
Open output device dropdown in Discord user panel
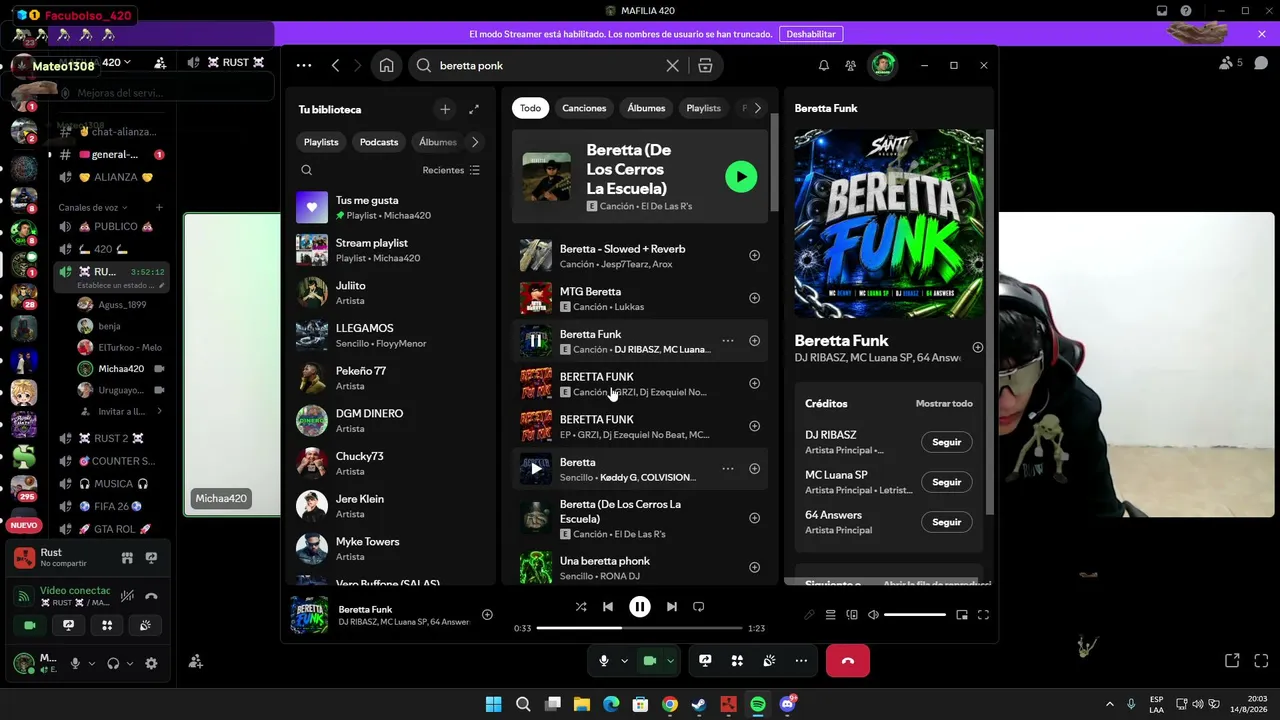click(x=130, y=663)
